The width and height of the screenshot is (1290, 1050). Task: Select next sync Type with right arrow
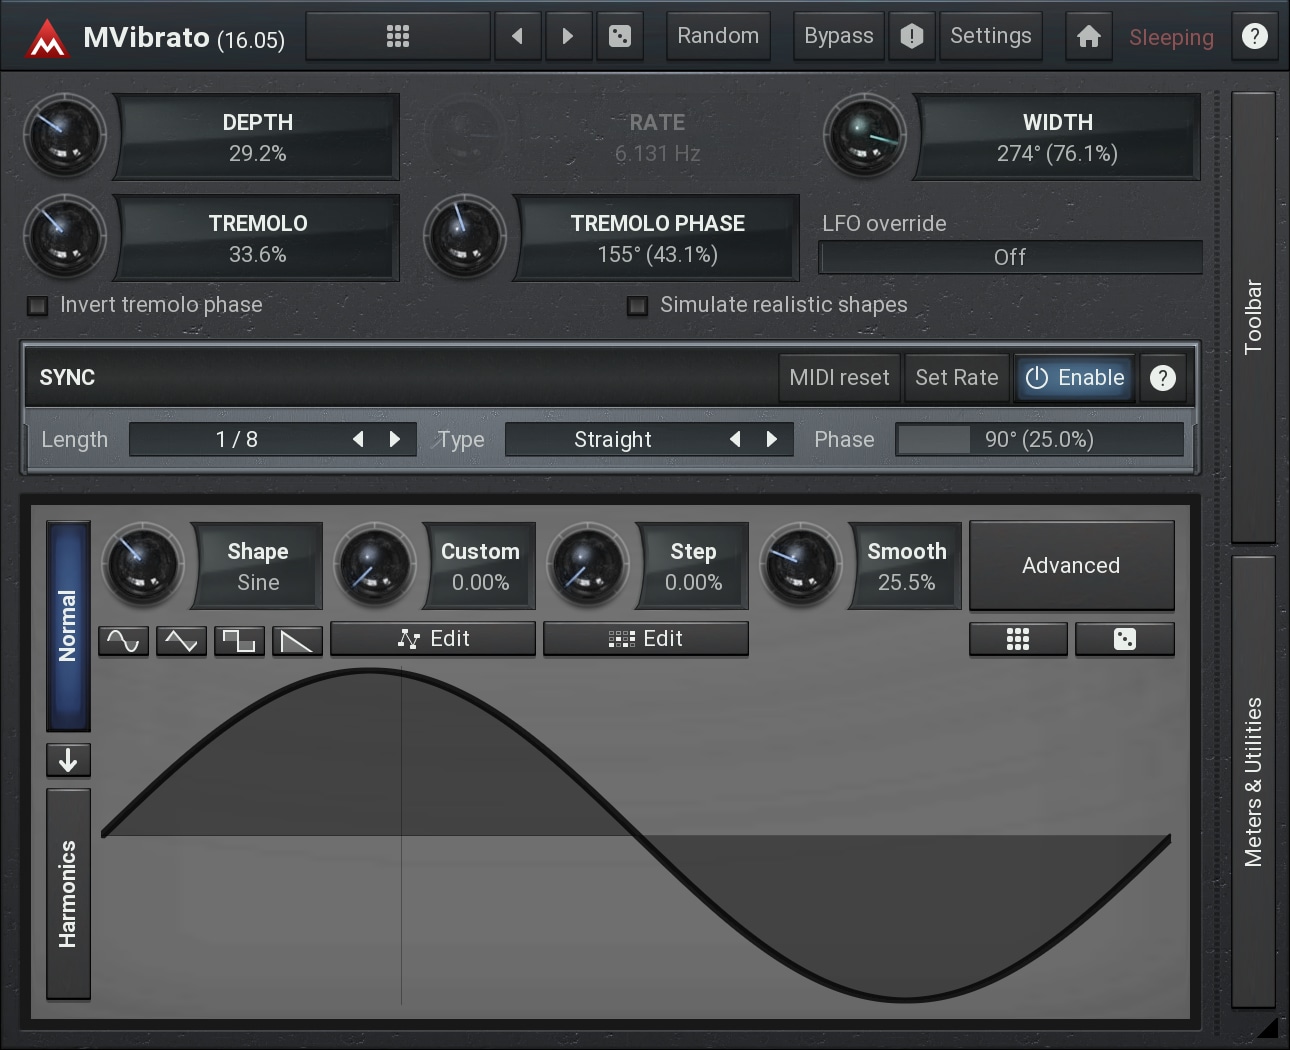(x=772, y=439)
